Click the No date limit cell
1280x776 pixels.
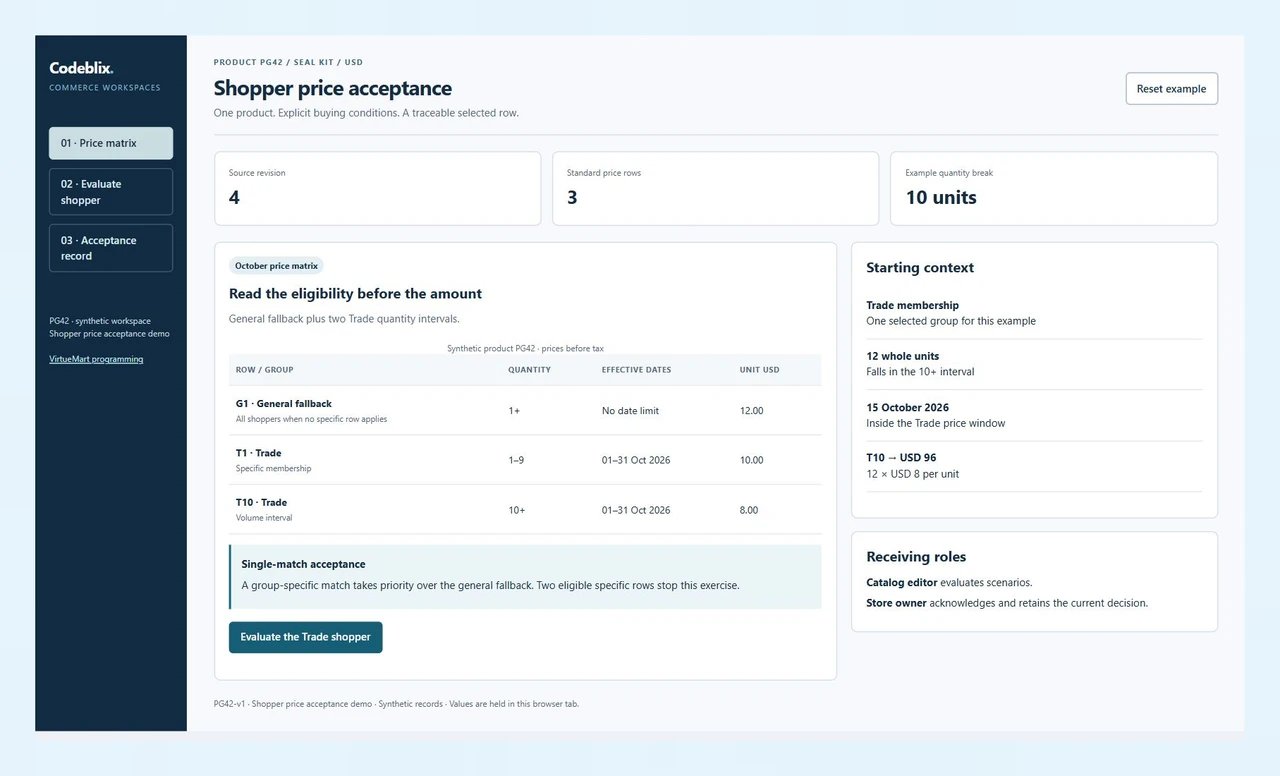click(630, 411)
